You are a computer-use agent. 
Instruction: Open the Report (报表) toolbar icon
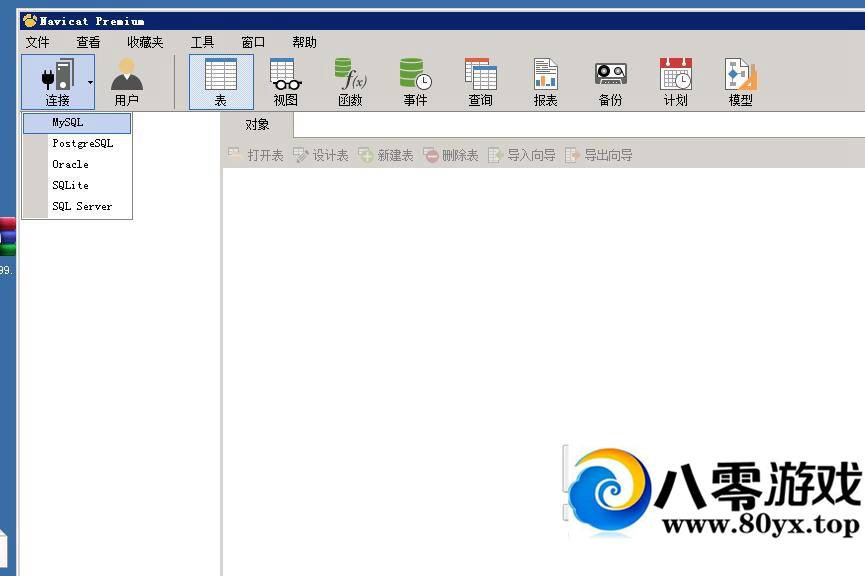point(546,82)
